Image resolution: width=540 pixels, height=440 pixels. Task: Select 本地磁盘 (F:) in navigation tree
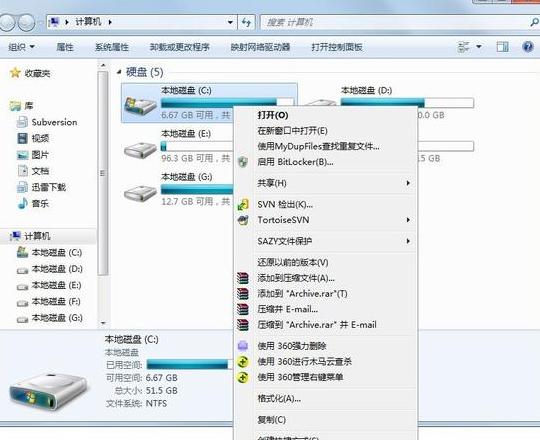pyautogui.click(x=50, y=302)
